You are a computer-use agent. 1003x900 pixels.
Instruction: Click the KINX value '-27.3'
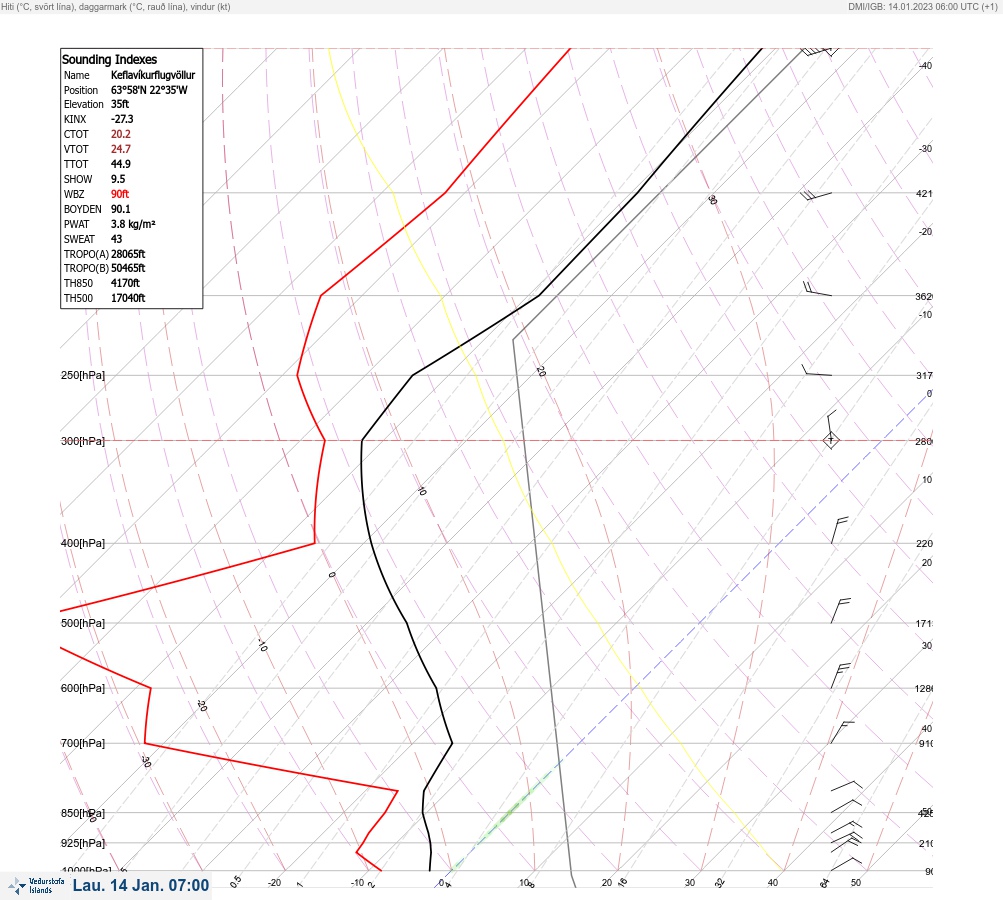pyautogui.click(x=122, y=119)
